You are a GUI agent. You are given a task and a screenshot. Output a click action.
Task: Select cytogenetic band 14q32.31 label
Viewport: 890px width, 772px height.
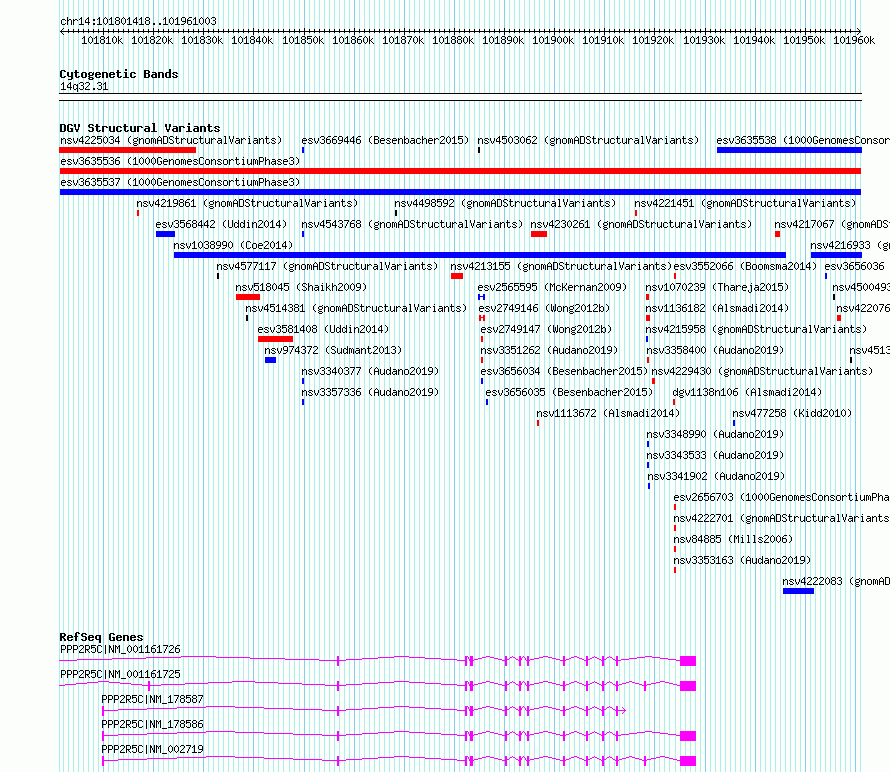coord(84,86)
